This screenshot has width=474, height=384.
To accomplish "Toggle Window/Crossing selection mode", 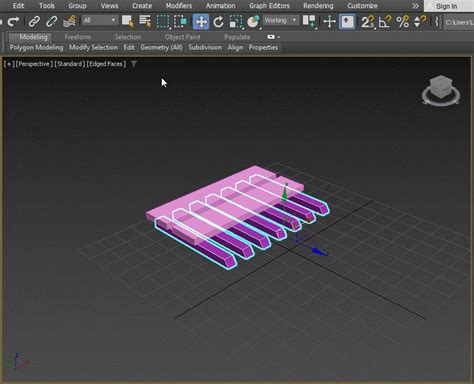I will [x=180, y=22].
